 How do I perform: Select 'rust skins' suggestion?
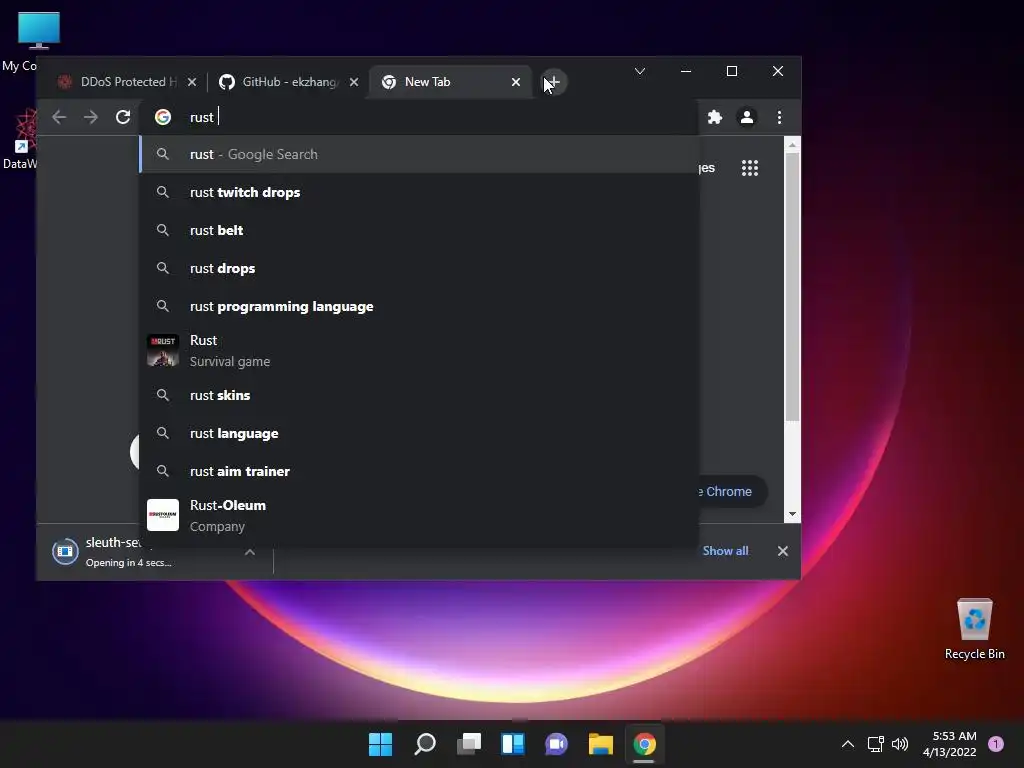coord(419,395)
